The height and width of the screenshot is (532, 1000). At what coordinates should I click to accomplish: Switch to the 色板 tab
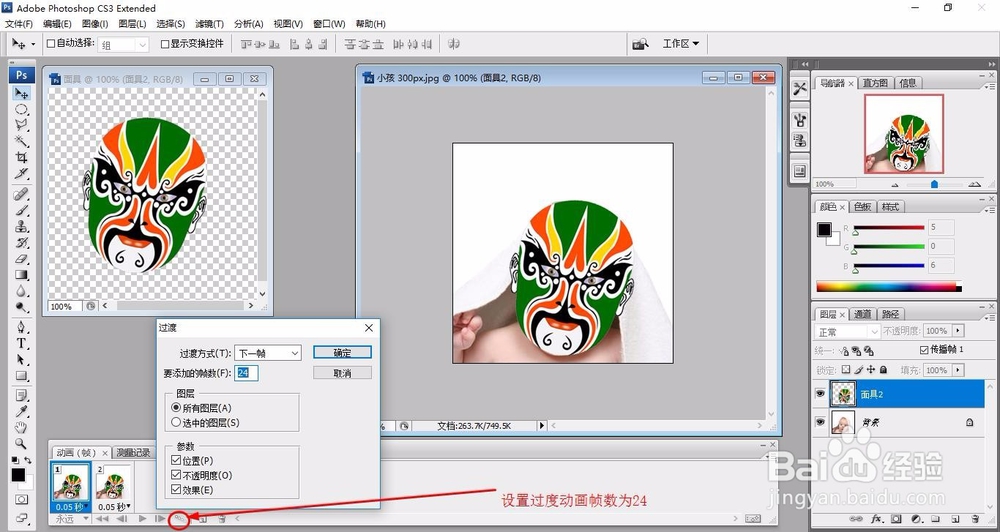coord(862,207)
